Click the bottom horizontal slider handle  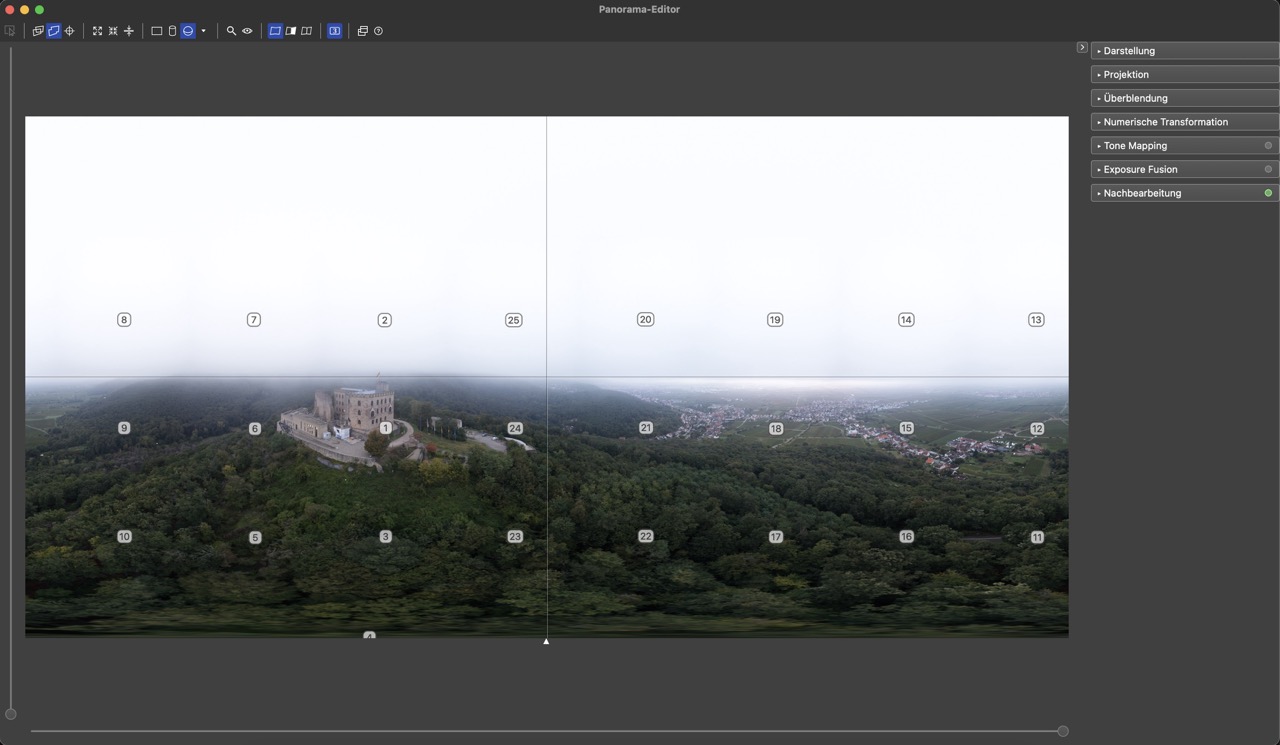coord(1062,731)
